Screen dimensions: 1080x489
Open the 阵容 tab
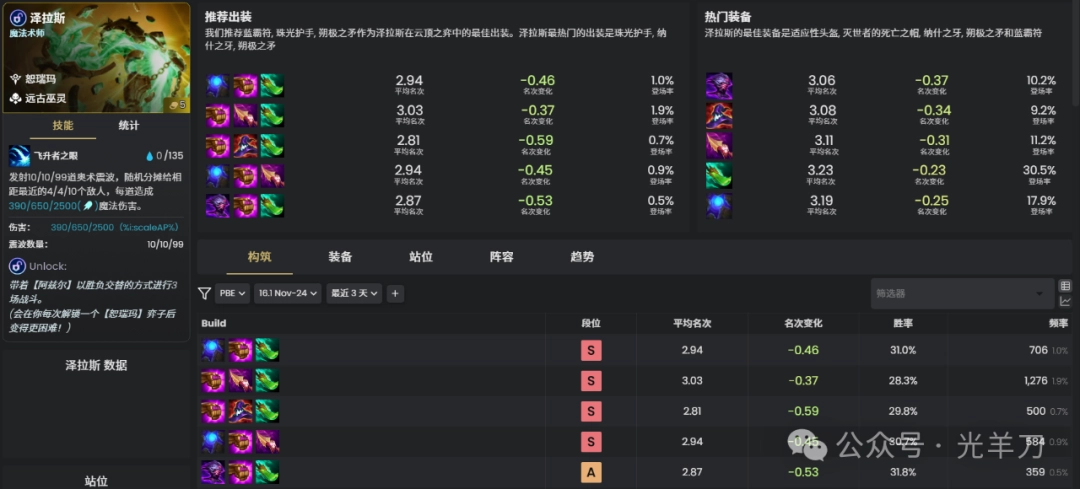501,257
